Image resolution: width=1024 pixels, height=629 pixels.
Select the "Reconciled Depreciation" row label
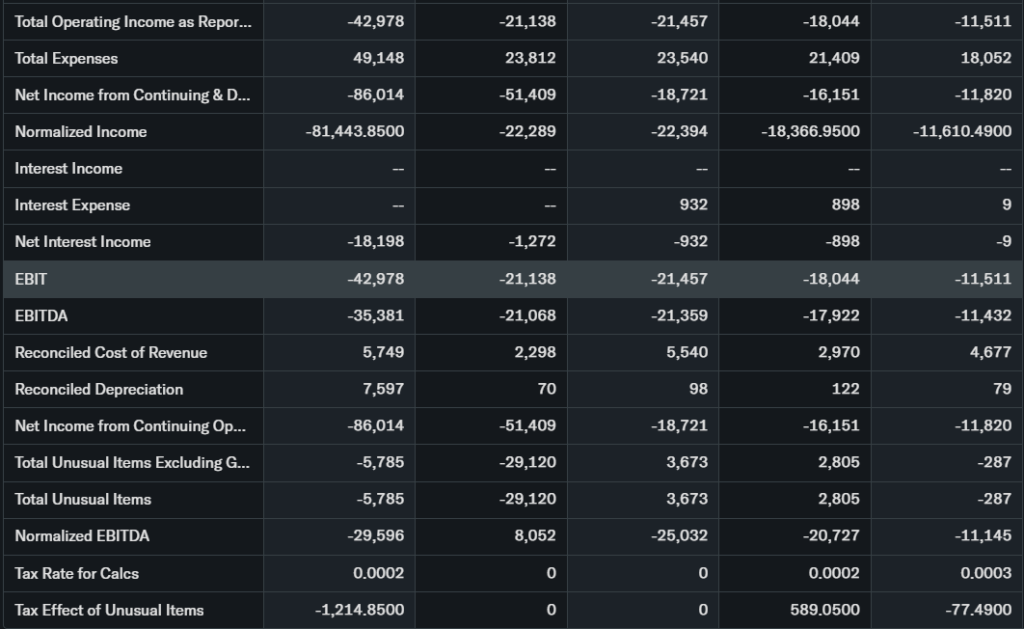[99, 389]
